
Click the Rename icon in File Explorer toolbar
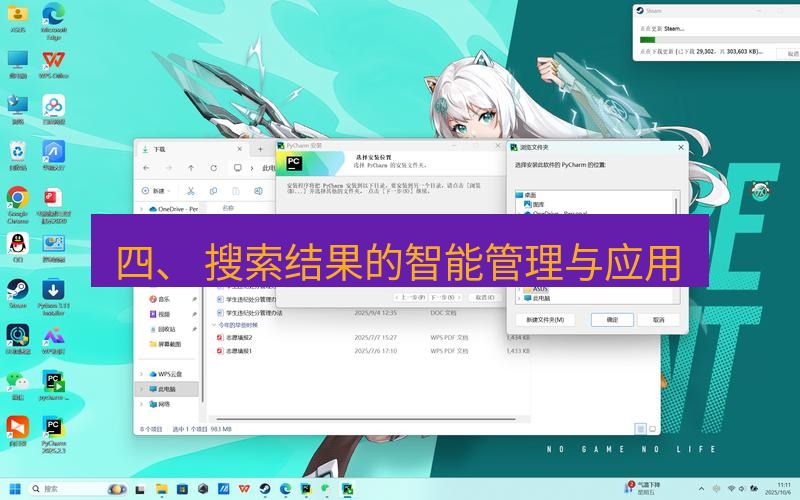pos(258,191)
